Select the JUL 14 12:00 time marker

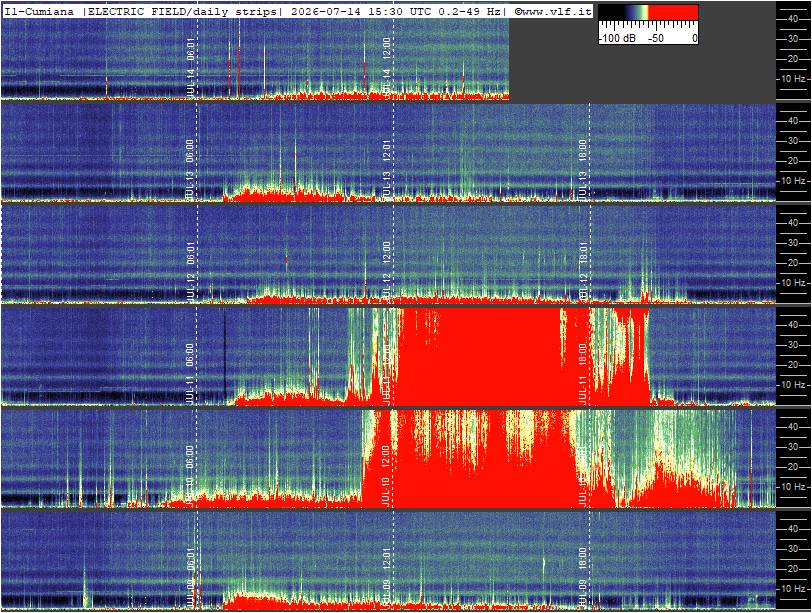387,67
